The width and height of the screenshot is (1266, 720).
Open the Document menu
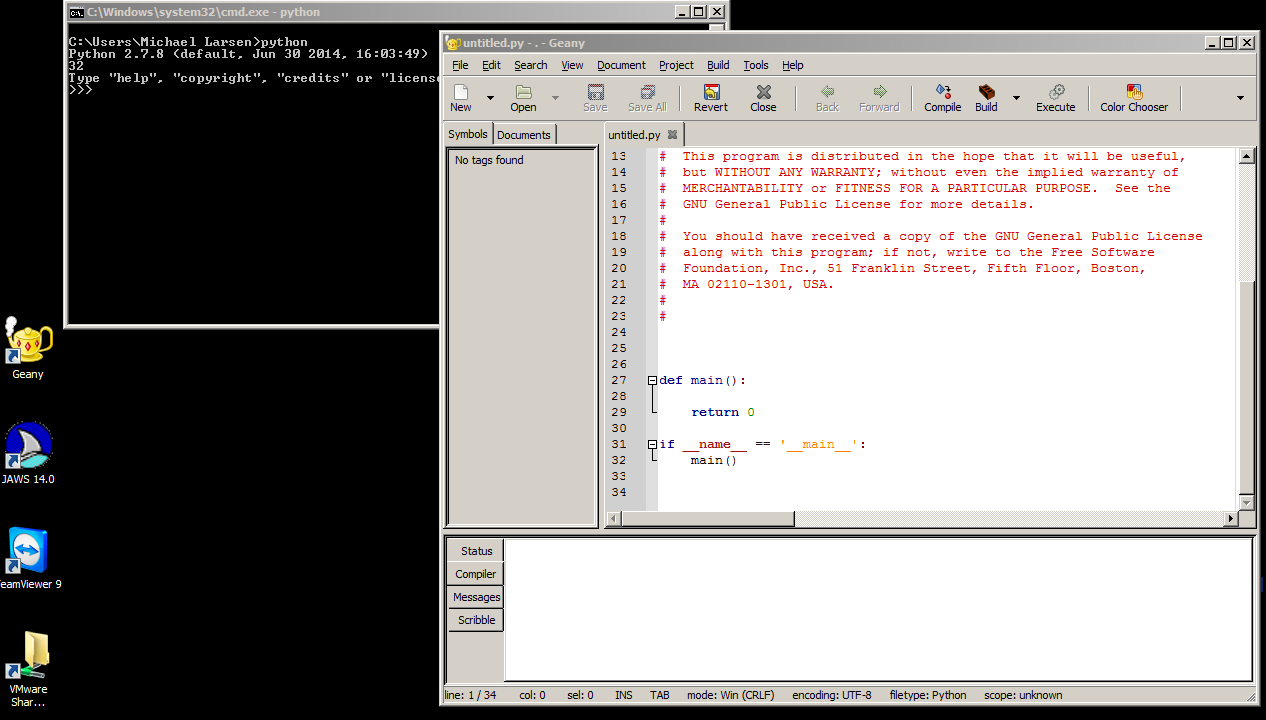pos(621,65)
